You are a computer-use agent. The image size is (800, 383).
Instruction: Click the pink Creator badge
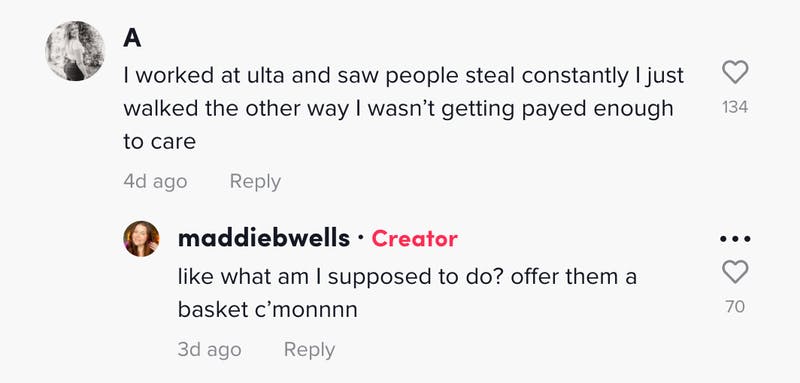414,239
